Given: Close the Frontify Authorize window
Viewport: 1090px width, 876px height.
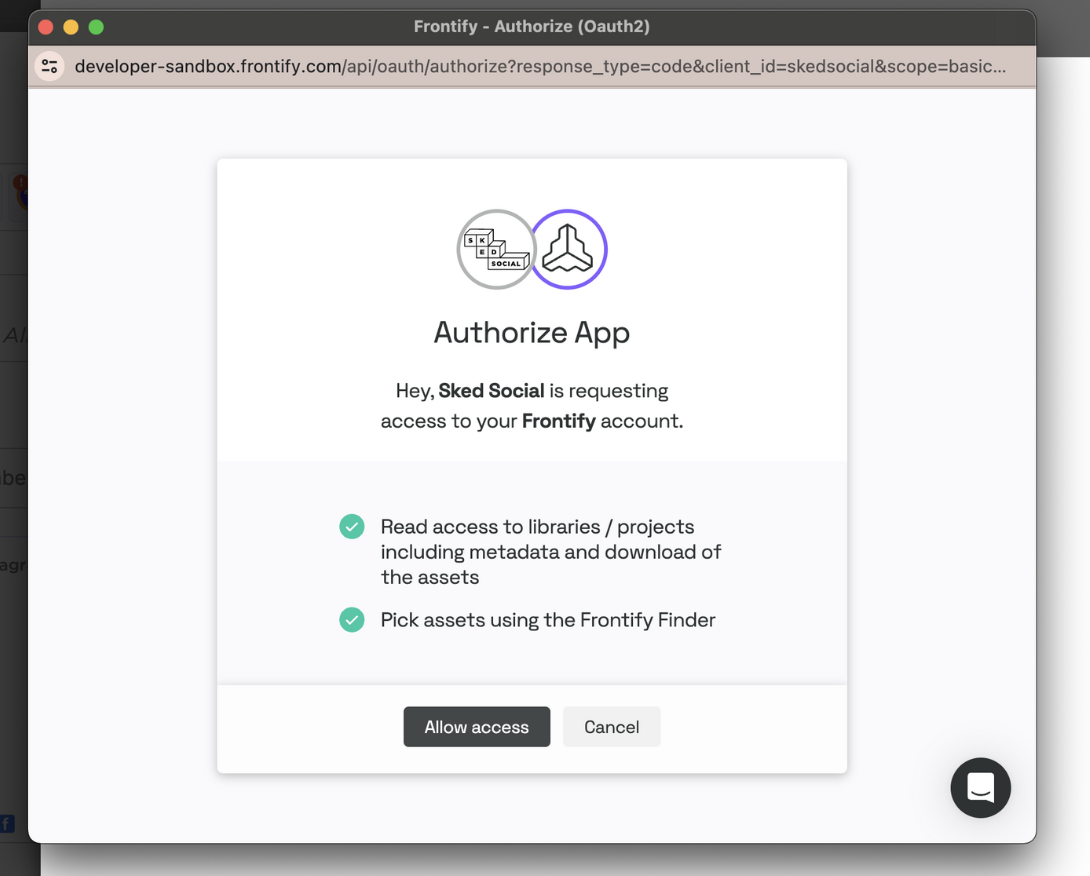Looking at the screenshot, I should [46, 27].
